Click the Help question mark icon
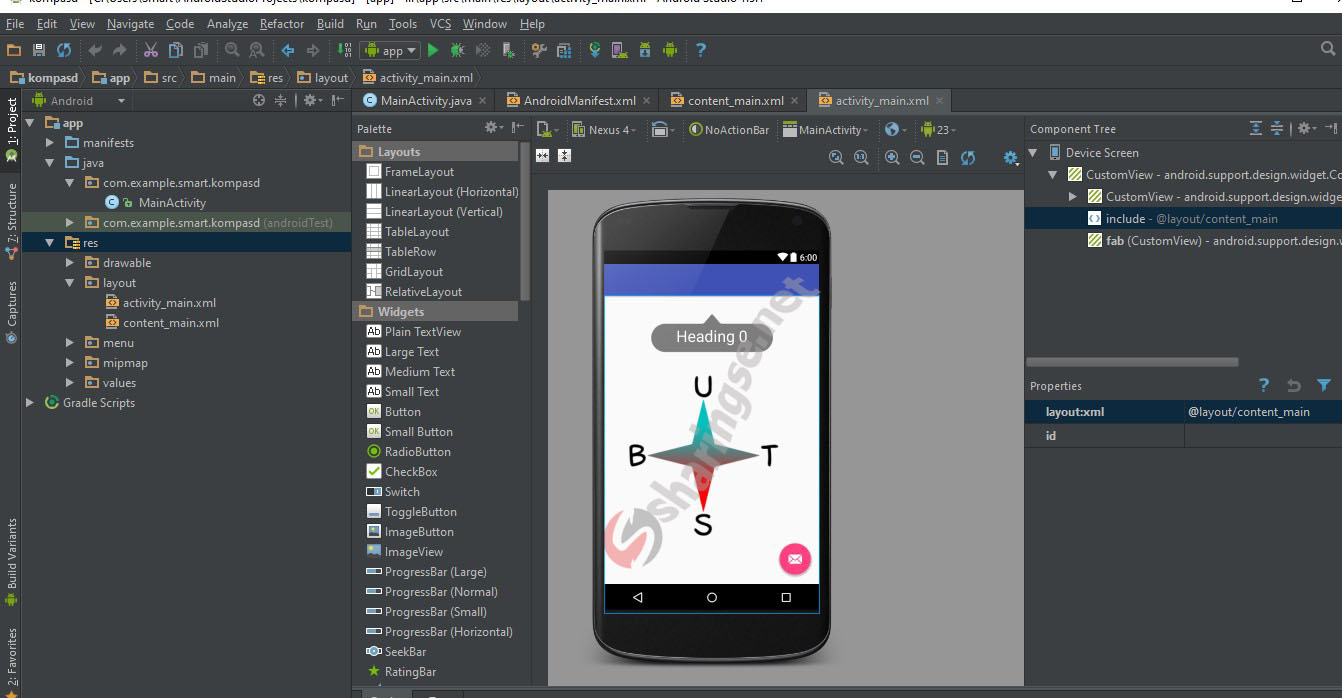Screen dimensions: 1342x698 (x=701, y=50)
